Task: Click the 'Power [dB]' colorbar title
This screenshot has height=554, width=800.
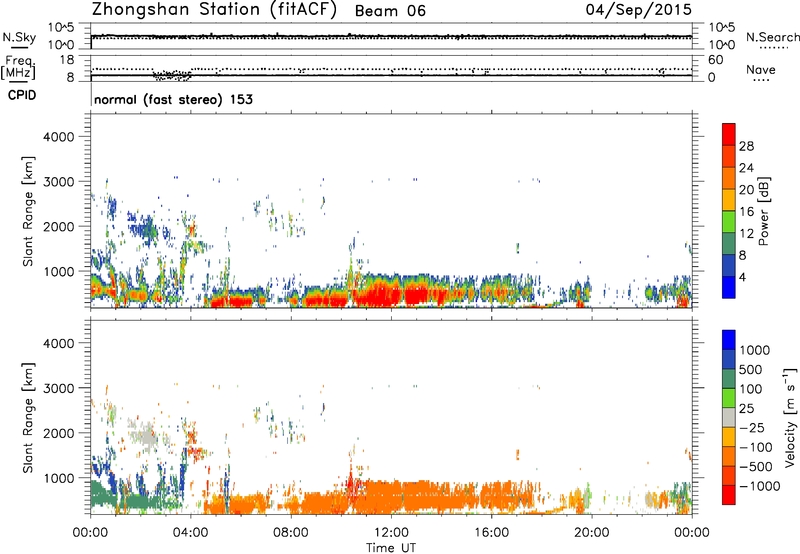Action: [x=763, y=211]
